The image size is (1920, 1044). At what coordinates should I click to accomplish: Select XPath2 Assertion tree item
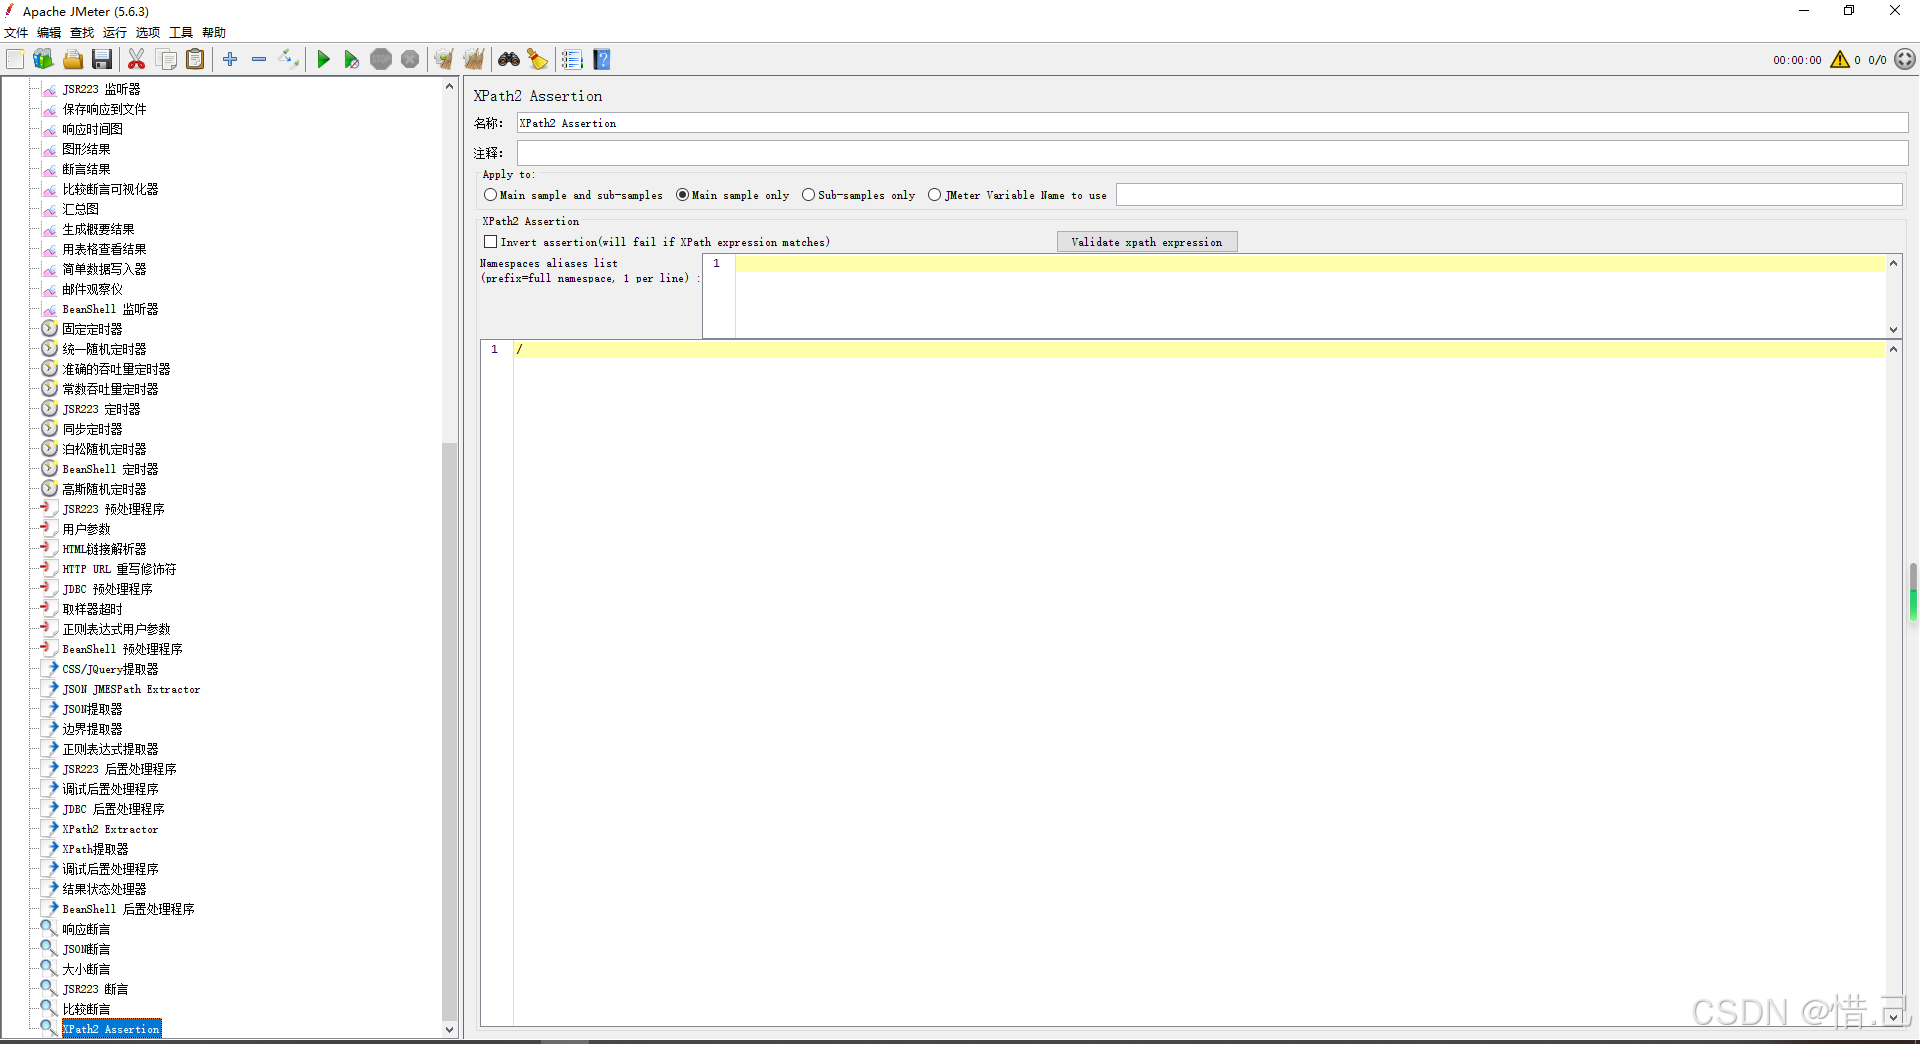111,1029
